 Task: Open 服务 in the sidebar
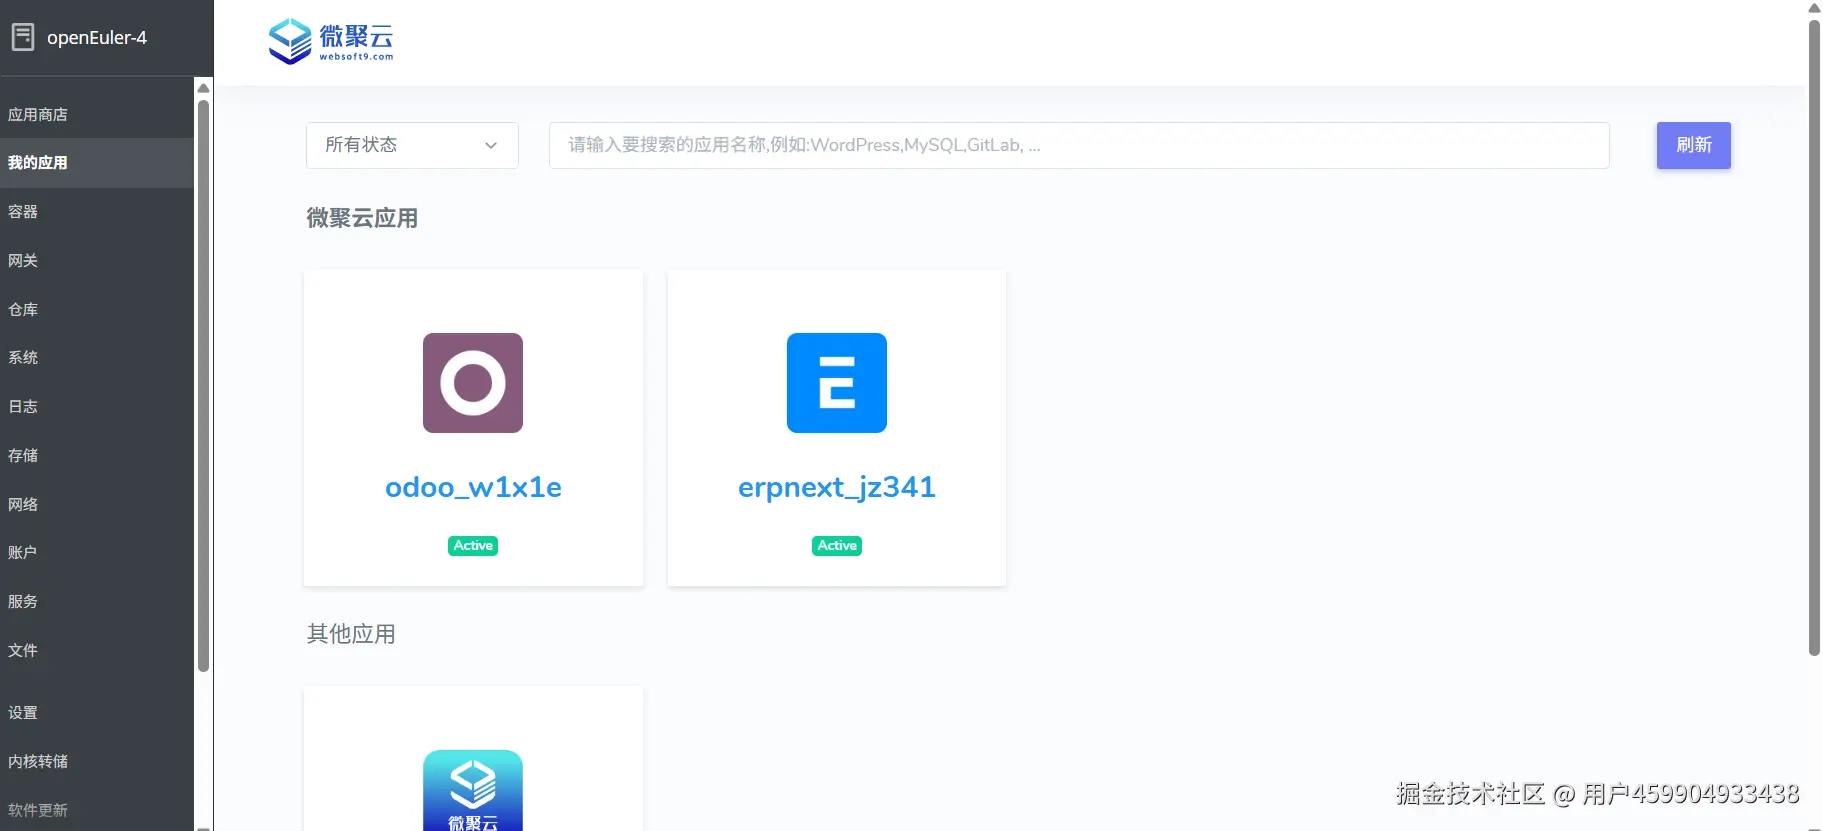97,602
